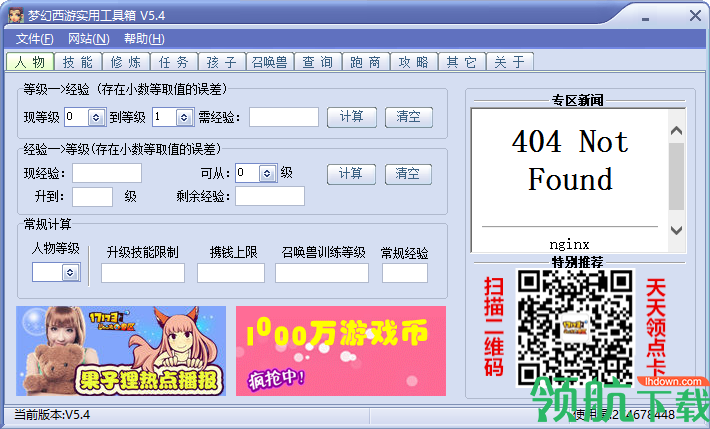
Task: Click the 现等级 spinner arrows
Action: pos(96,117)
